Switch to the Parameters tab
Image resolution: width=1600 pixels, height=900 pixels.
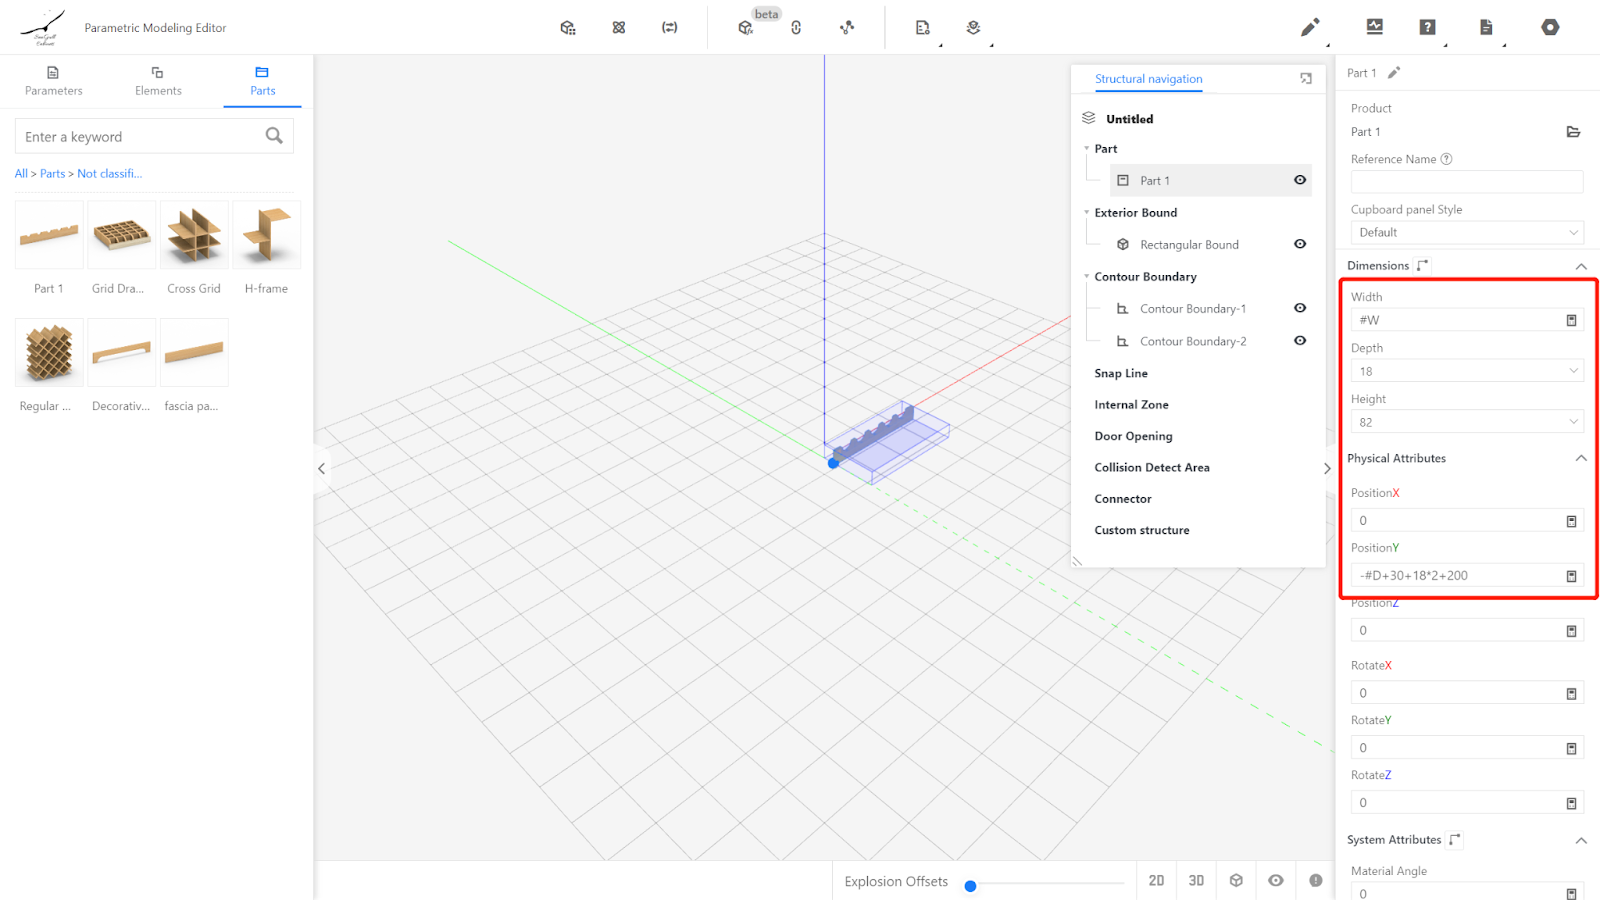tap(54, 80)
